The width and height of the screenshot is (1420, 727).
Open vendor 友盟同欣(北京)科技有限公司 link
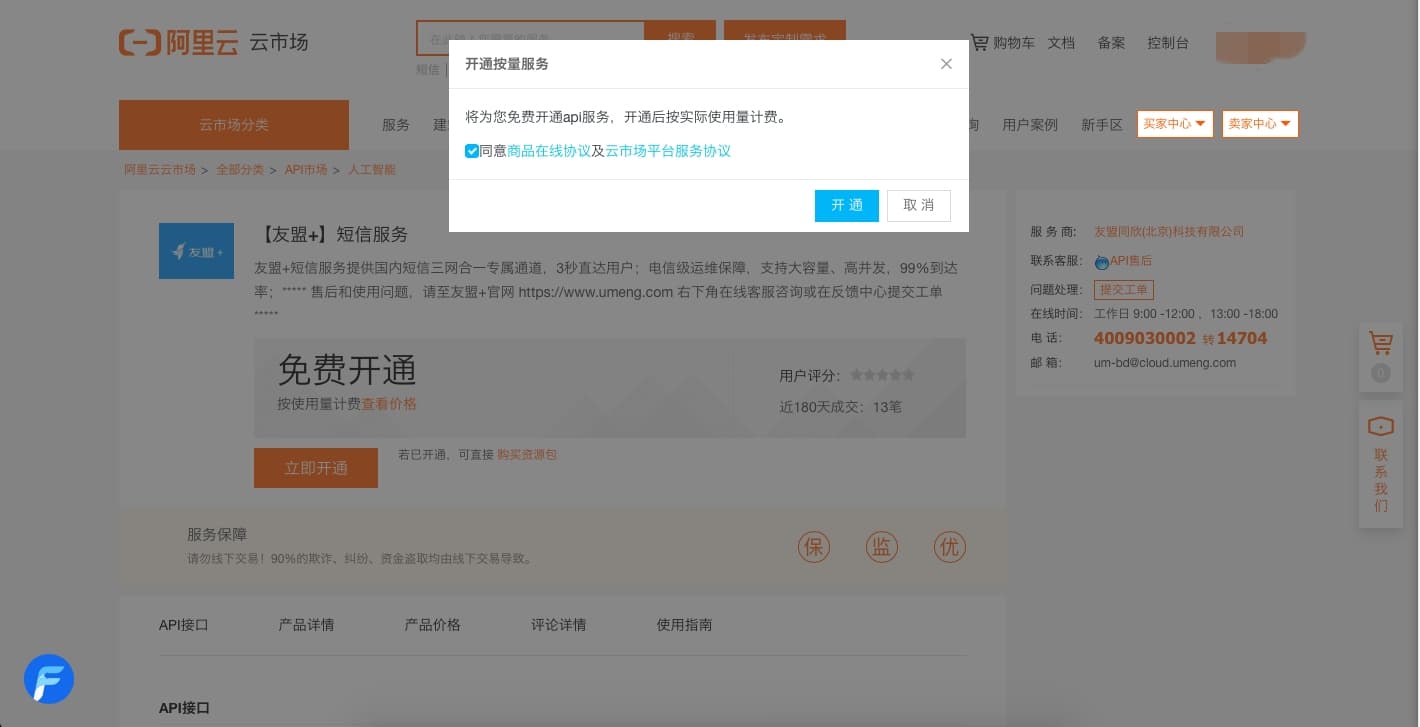coord(1169,231)
